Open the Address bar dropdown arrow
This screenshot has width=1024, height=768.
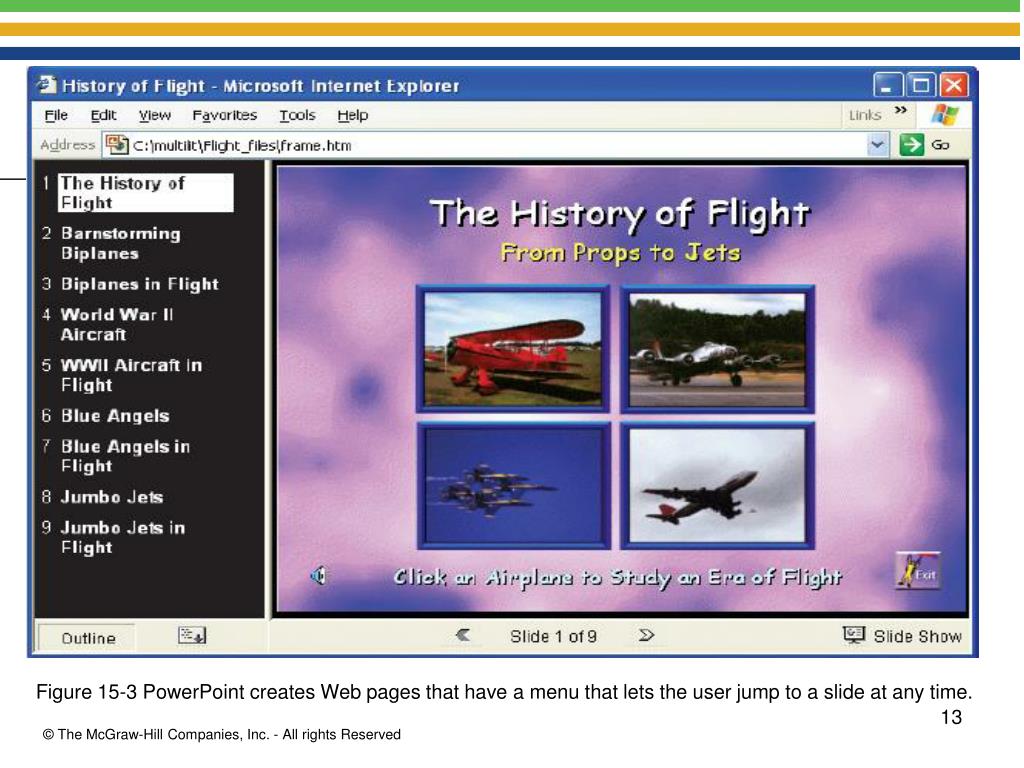[877, 144]
